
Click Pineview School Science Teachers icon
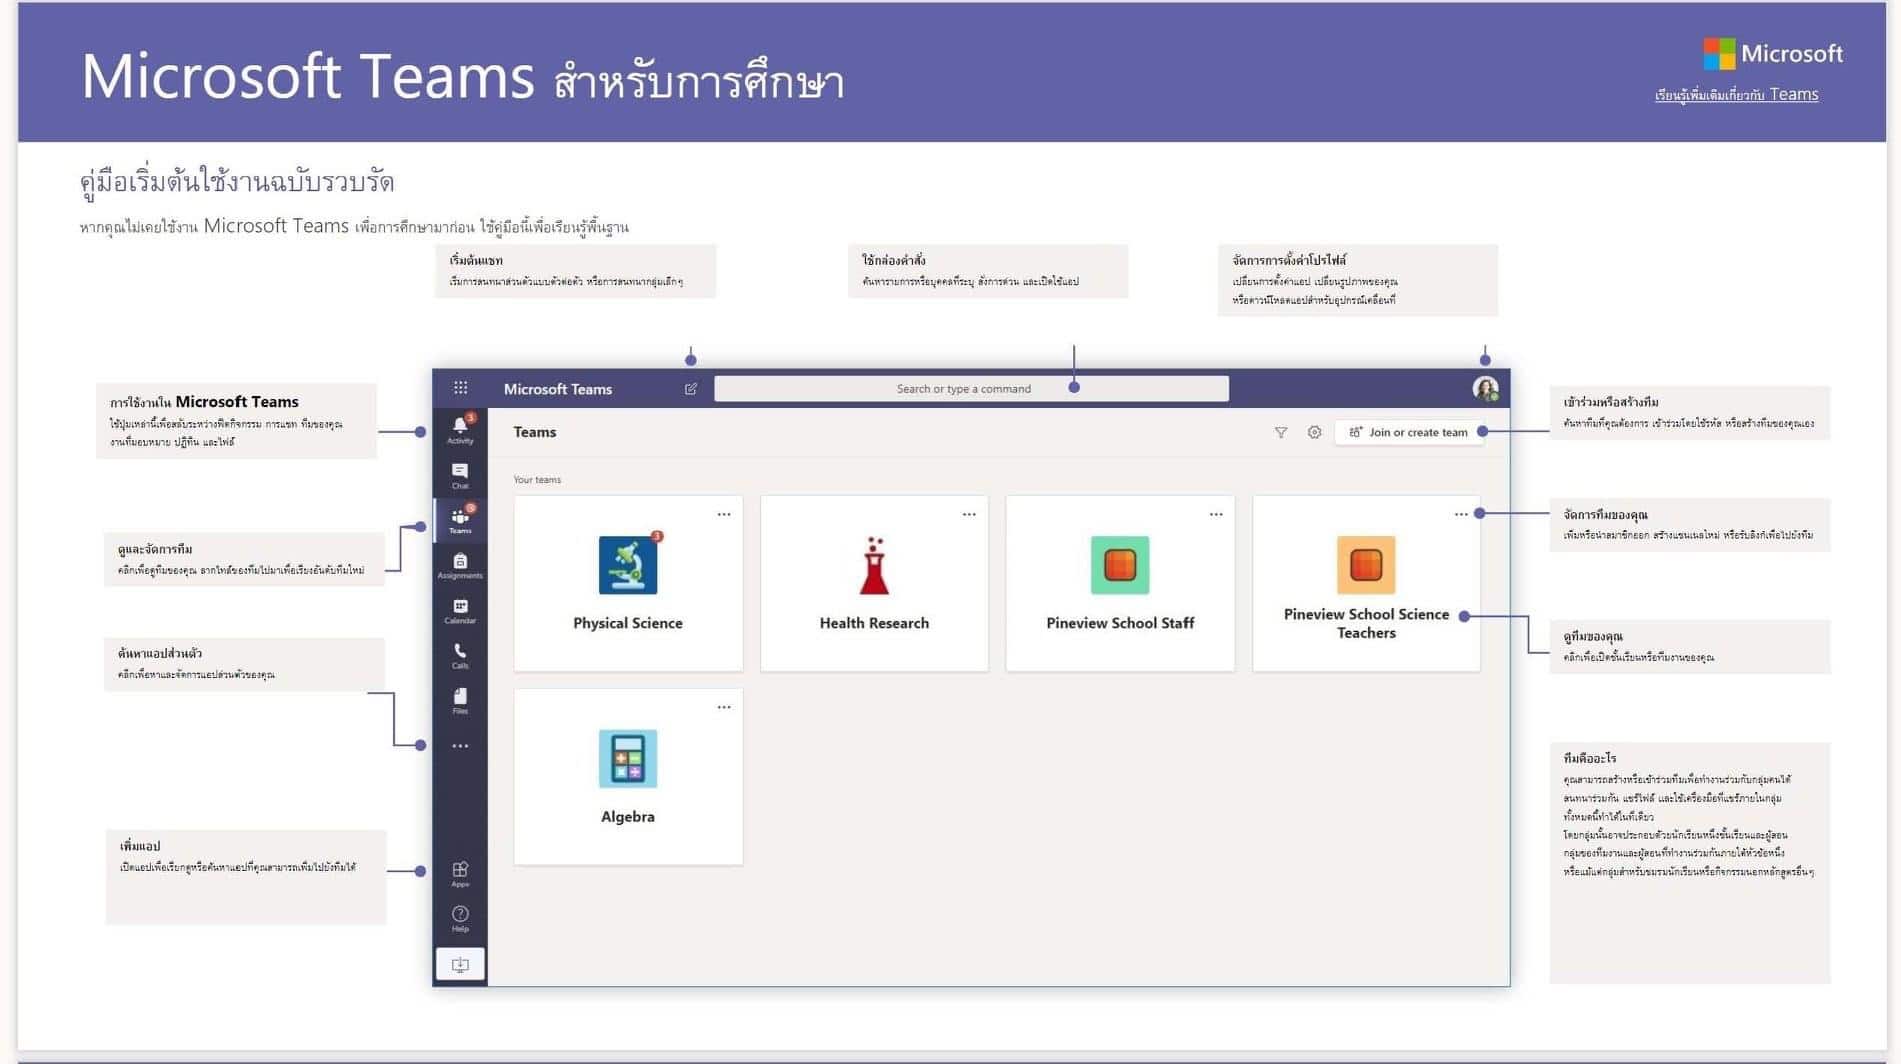[1366, 565]
